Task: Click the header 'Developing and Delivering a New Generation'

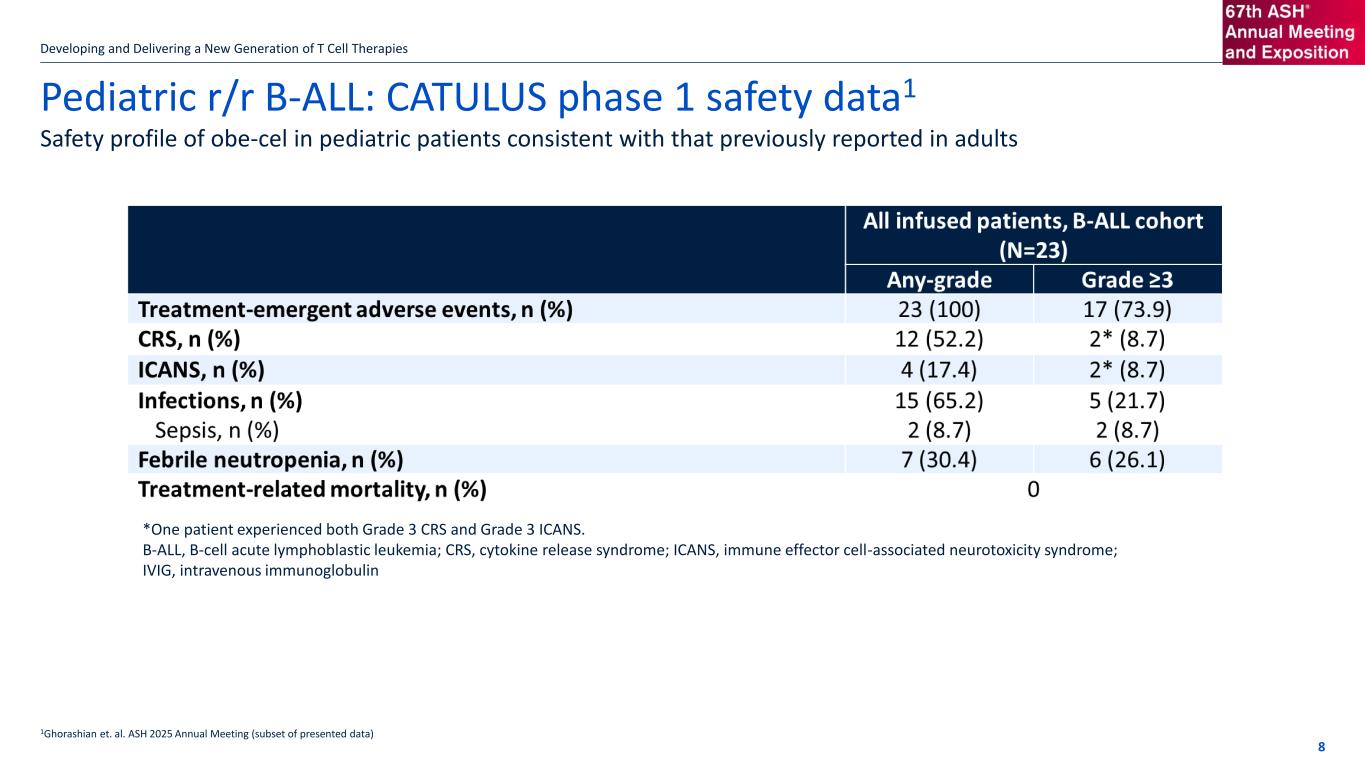Action: 223,49
